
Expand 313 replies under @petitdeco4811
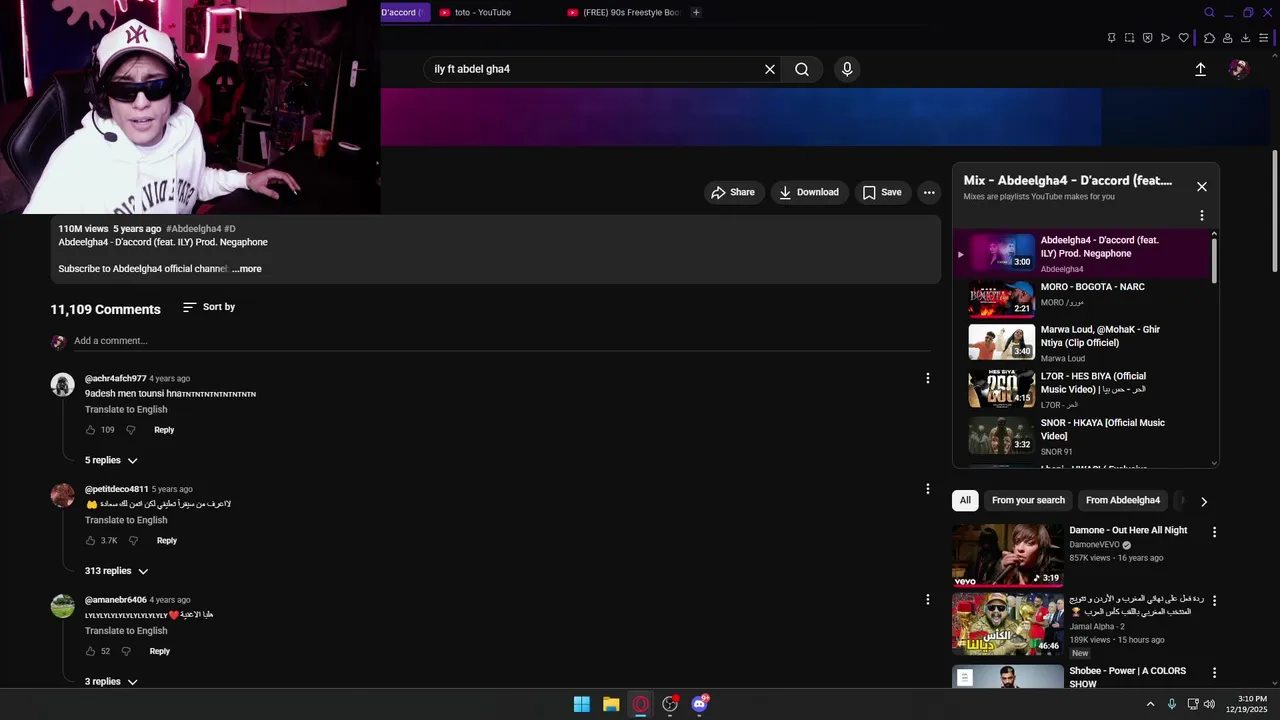(x=116, y=571)
